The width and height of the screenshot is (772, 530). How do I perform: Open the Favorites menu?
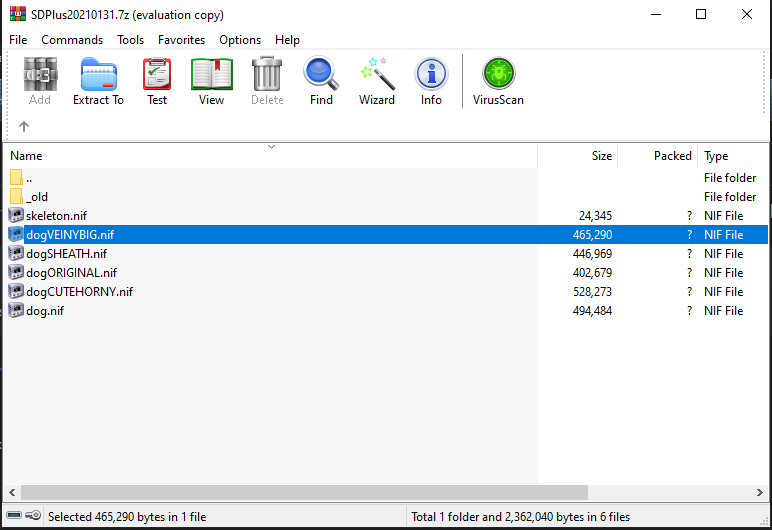tap(181, 40)
